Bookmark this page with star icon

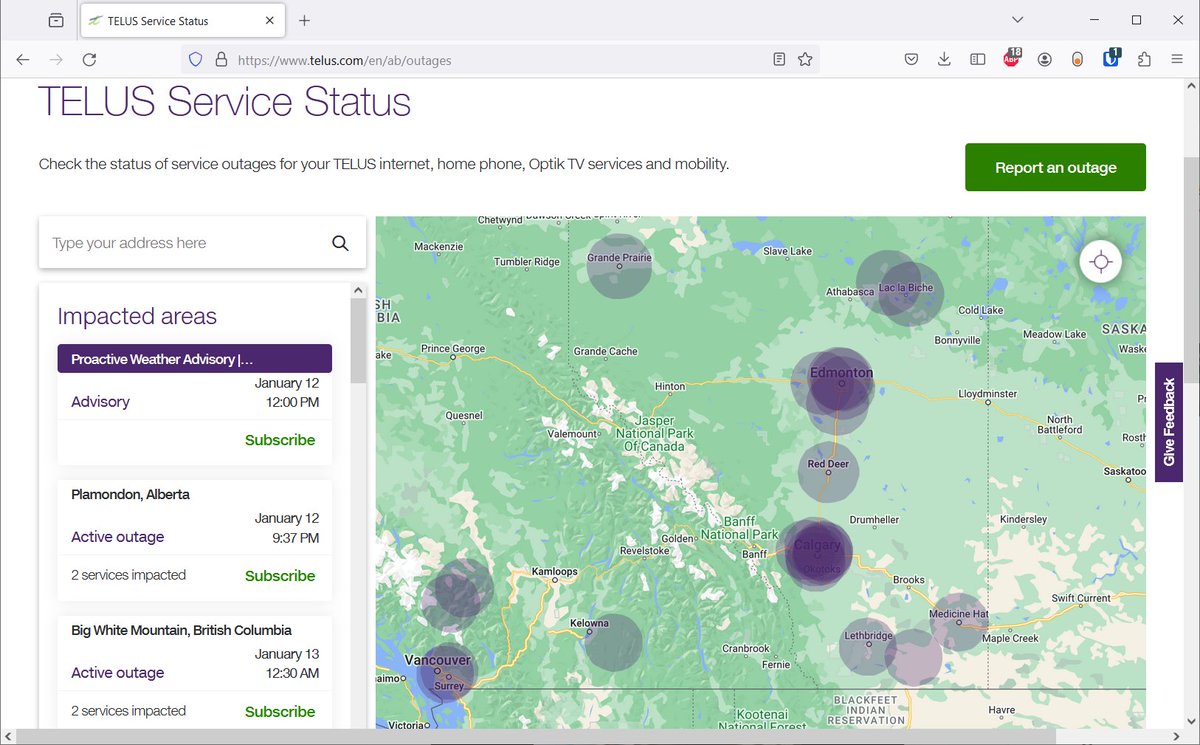805,60
